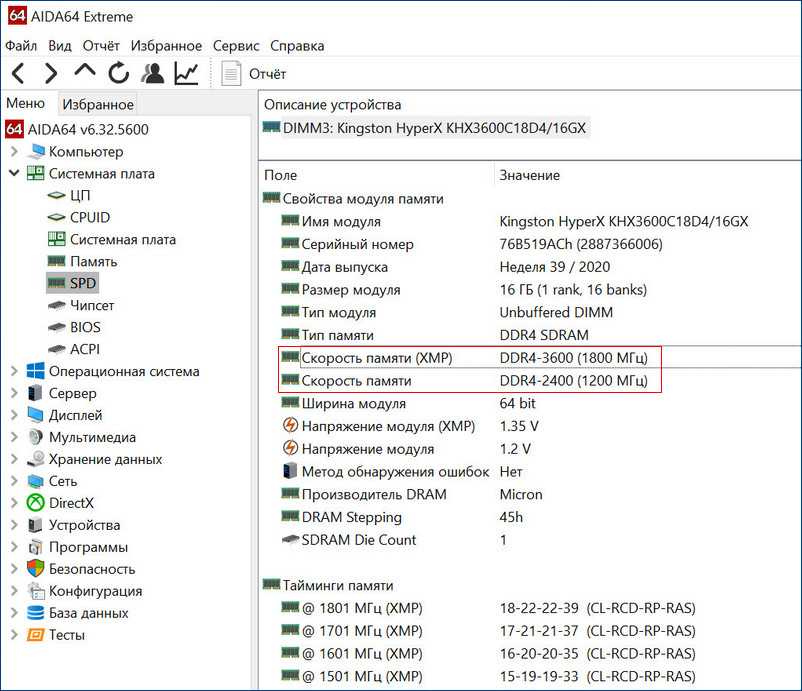
Task: Click the Forward navigation arrow
Action: click(51, 73)
